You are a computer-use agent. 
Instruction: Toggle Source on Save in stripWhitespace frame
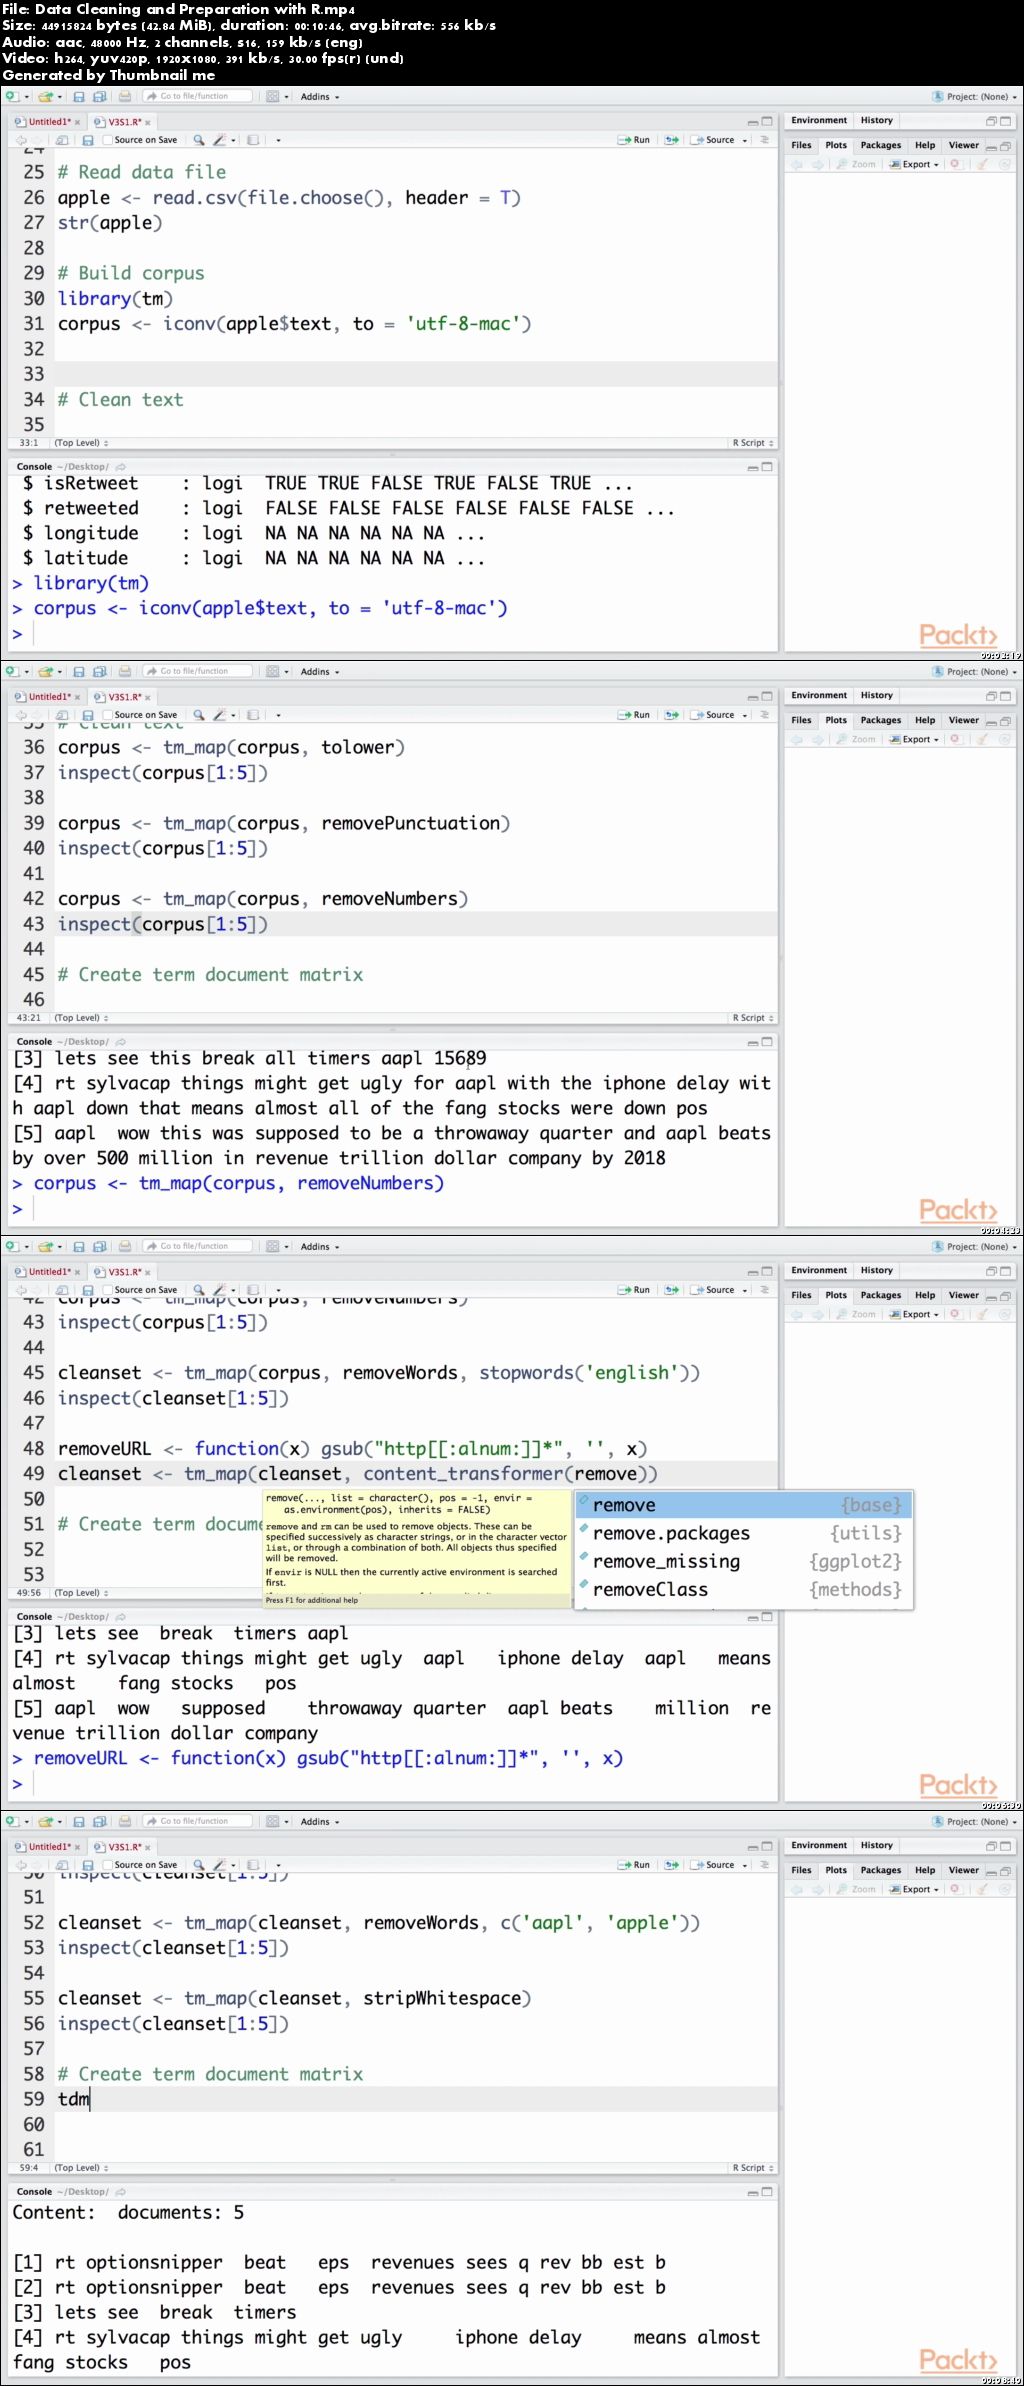(107, 1865)
